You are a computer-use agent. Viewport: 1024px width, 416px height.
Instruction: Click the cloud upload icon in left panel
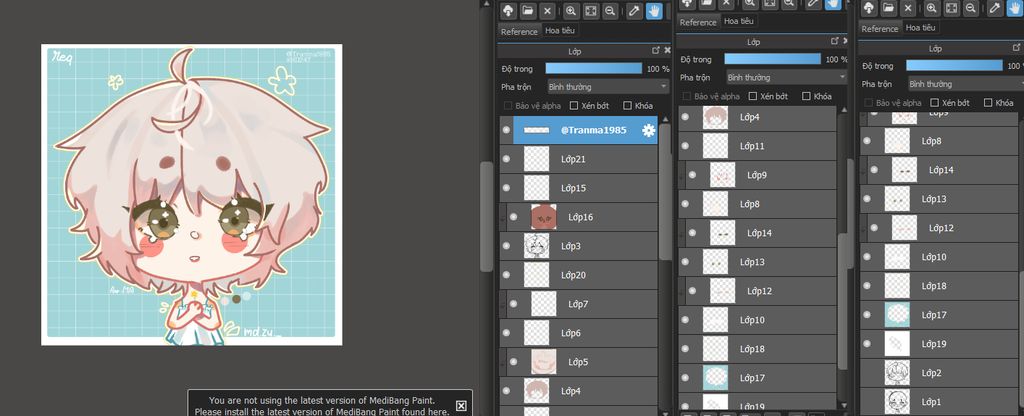click(x=508, y=10)
